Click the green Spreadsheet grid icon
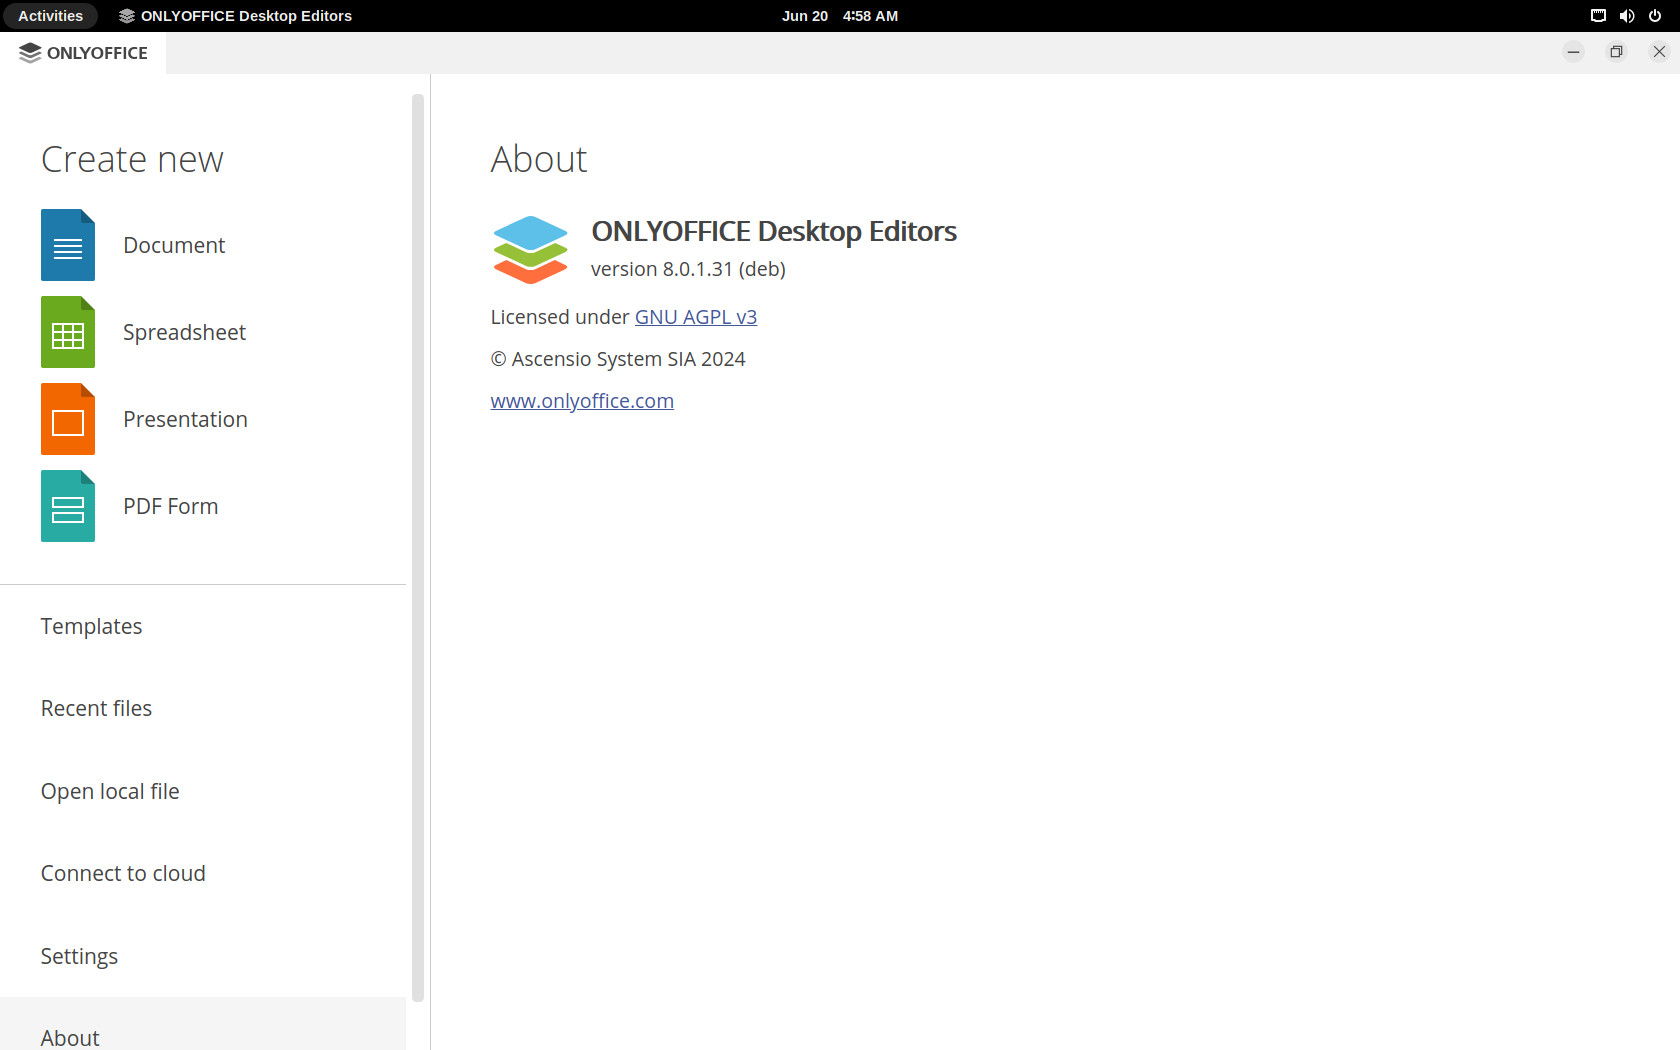 pos(68,332)
